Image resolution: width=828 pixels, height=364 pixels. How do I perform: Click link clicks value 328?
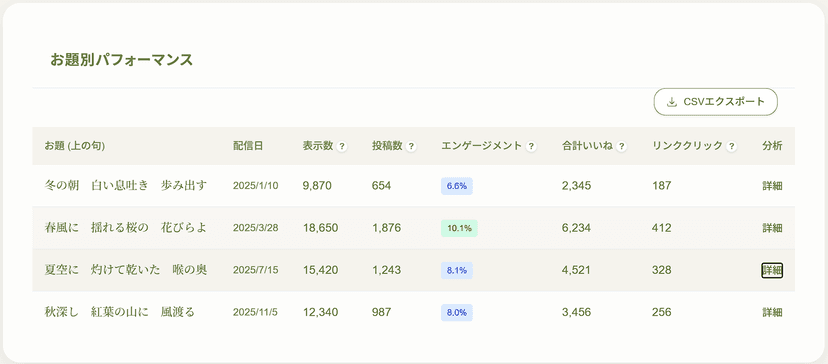click(662, 270)
